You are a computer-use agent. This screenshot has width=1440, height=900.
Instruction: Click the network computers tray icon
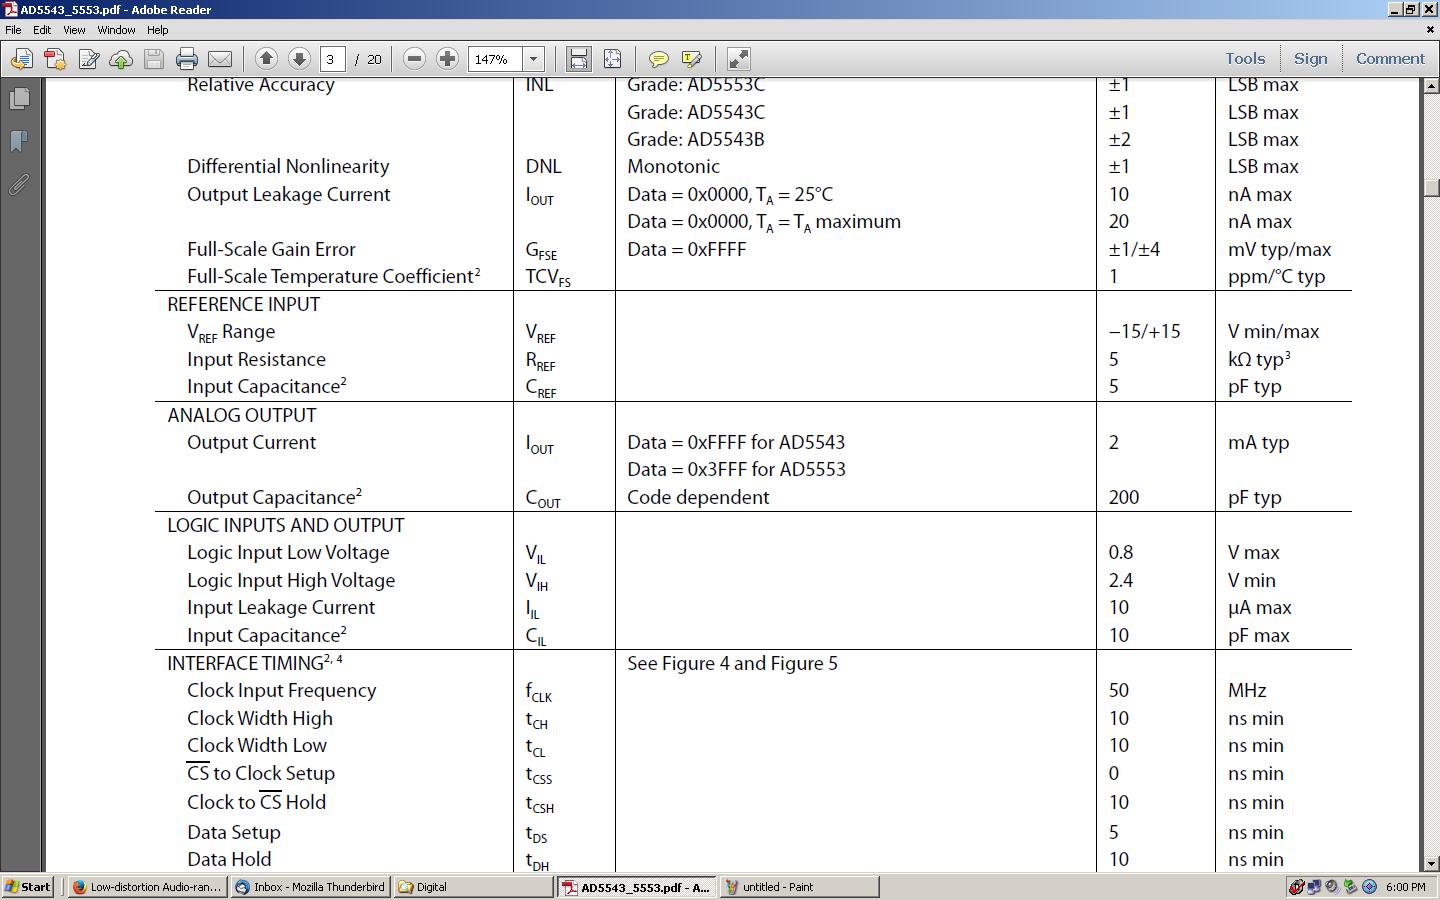1314,887
